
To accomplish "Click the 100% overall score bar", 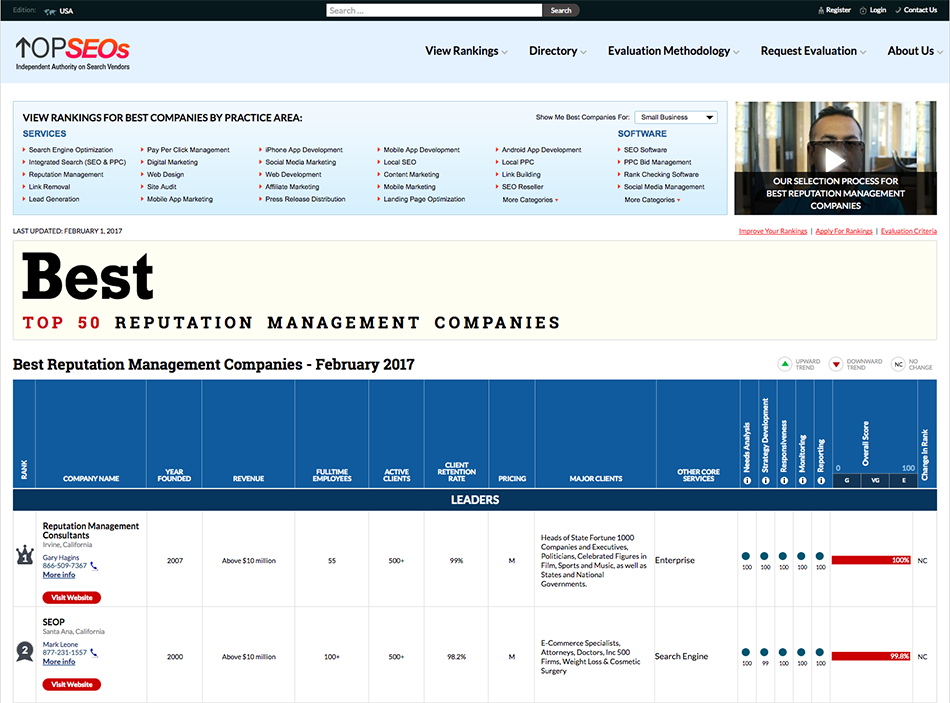I will coord(871,560).
